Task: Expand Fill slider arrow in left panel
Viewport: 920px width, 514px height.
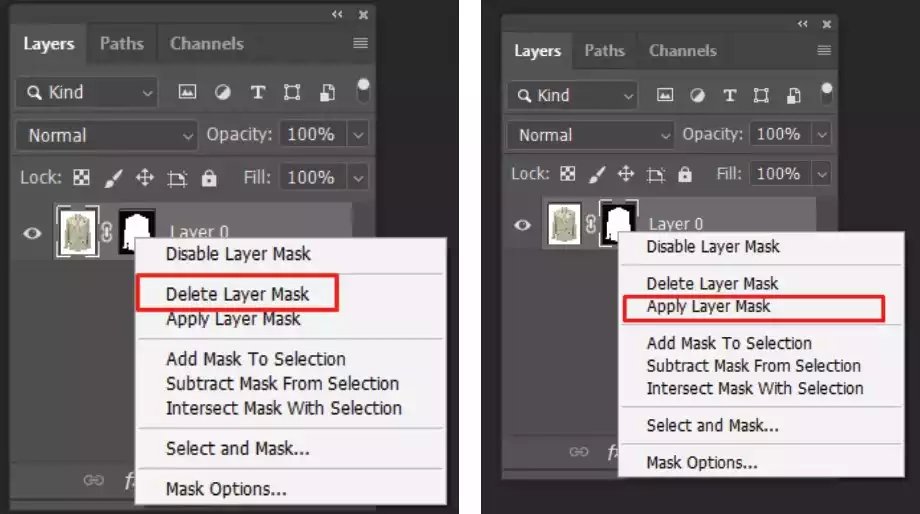Action: [358, 178]
